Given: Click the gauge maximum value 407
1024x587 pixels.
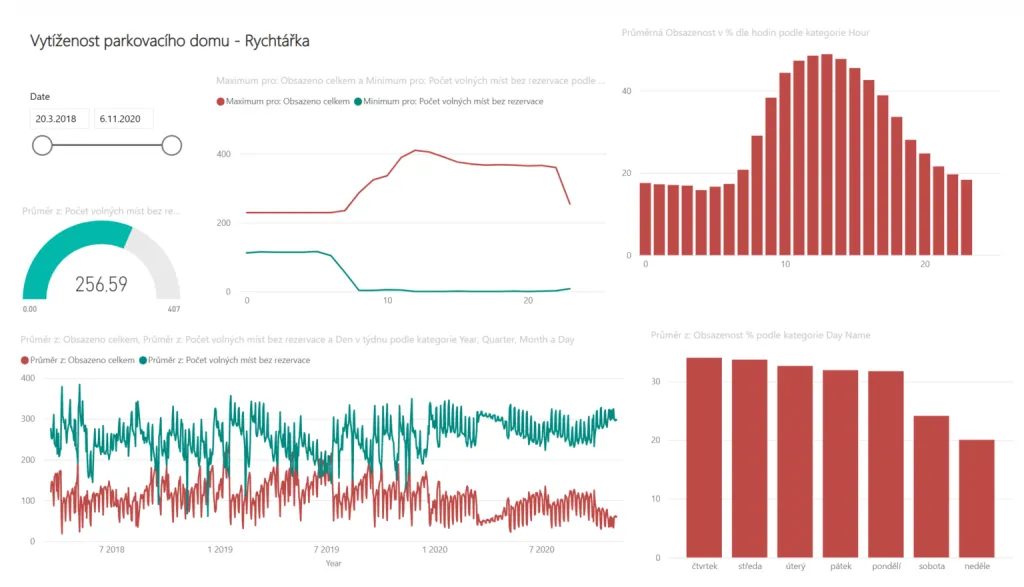Looking at the screenshot, I should tap(174, 309).
